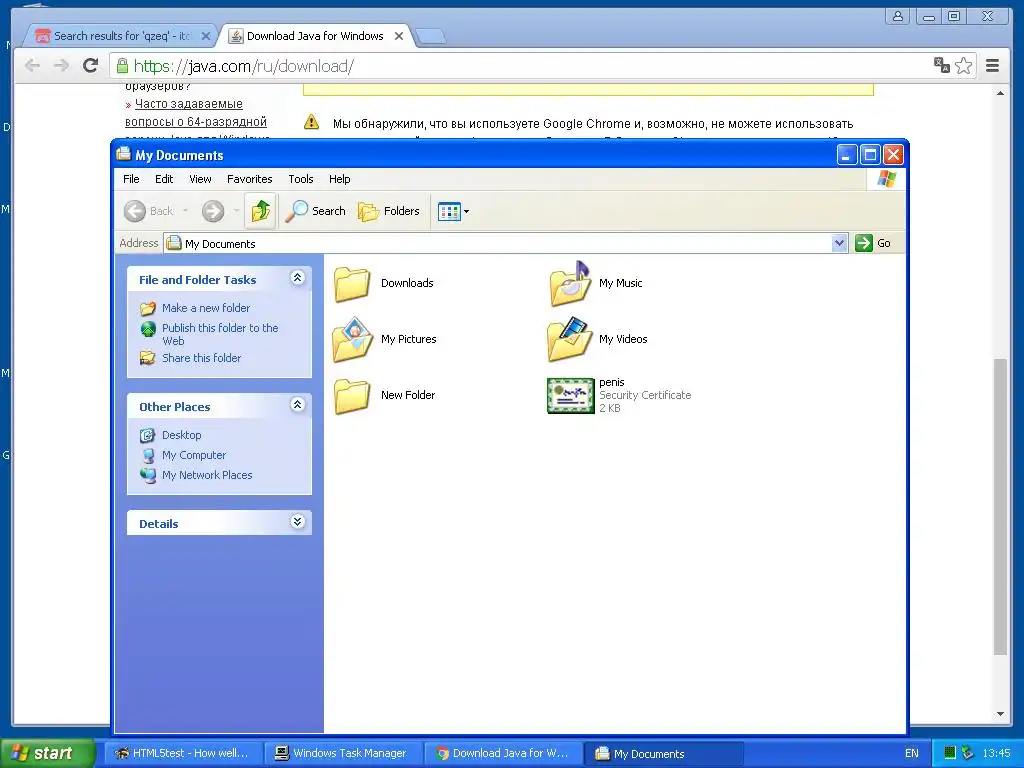The width and height of the screenshot is (1024, 768).
Task: Click the EN language indicator
Action: 912,754
